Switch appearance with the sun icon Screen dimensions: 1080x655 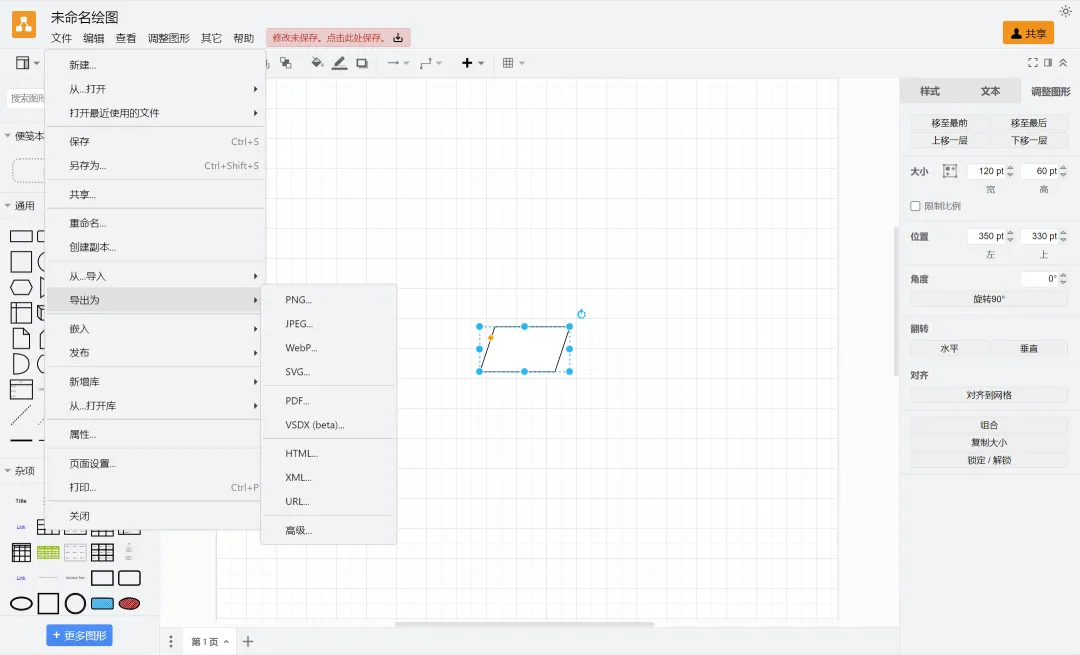[1065, 11]
